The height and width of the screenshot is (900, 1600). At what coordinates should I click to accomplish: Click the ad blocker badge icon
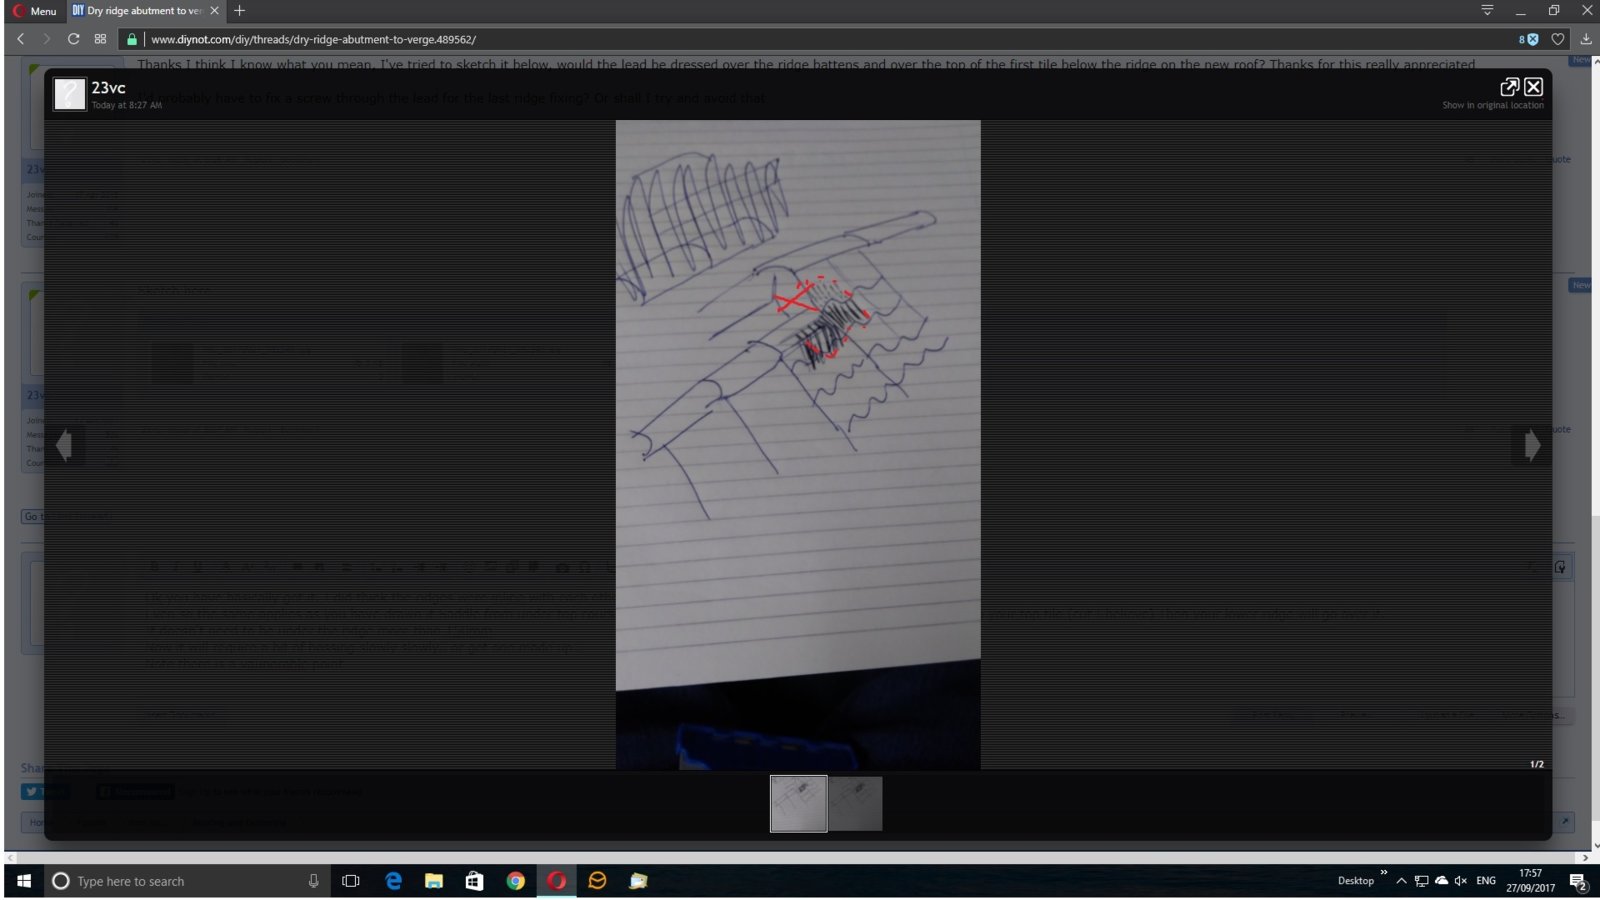pyautogui.click(x=1528, y=39)
